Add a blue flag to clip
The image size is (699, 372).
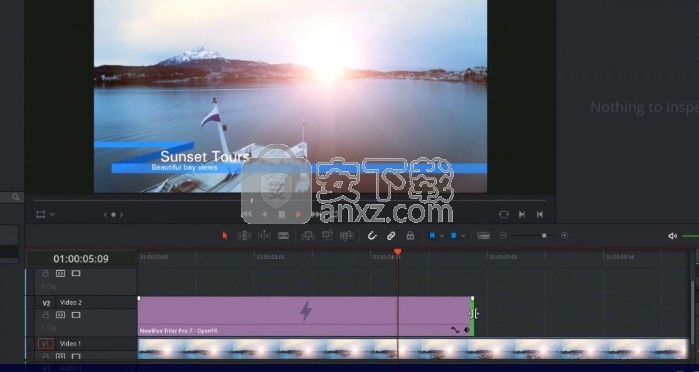[432, 236]
